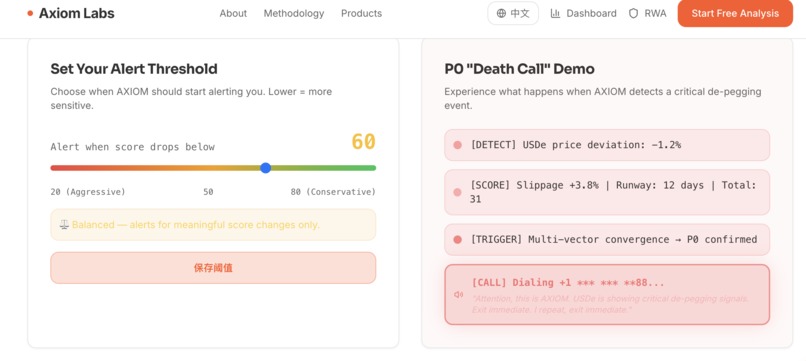Click the bar chart icon next to Dashboard
806x361 pixels.
pos(555,13)
